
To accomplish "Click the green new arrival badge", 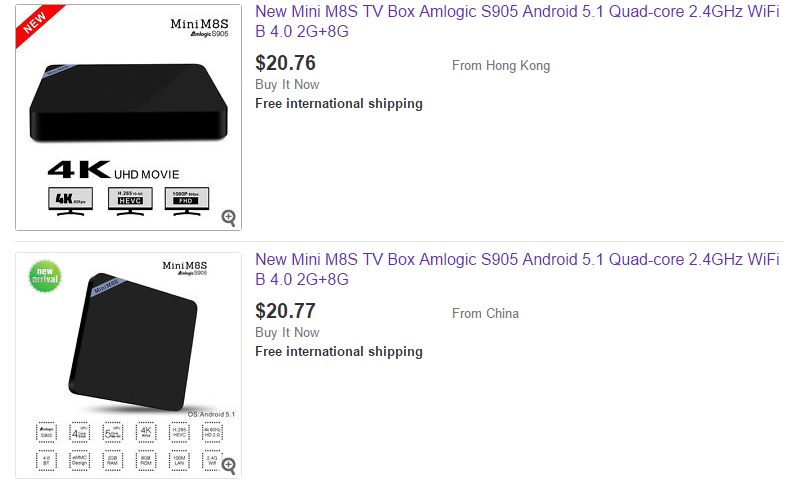I will click(x=45, y=276).
